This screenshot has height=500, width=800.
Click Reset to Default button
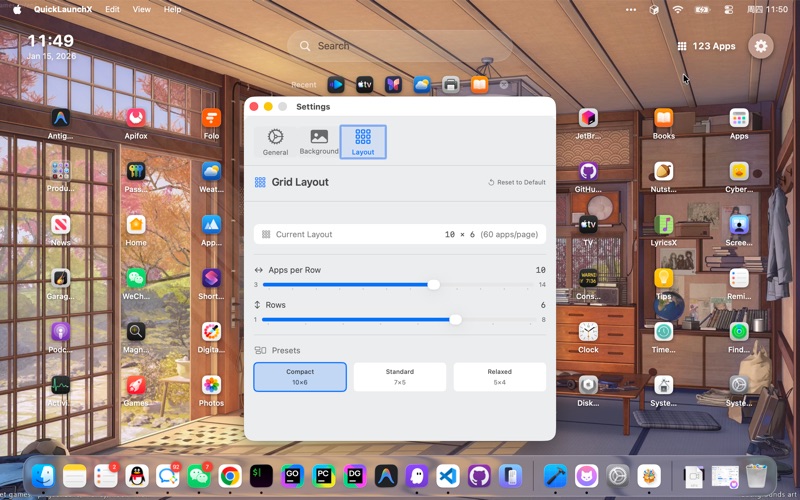[517, 183]
